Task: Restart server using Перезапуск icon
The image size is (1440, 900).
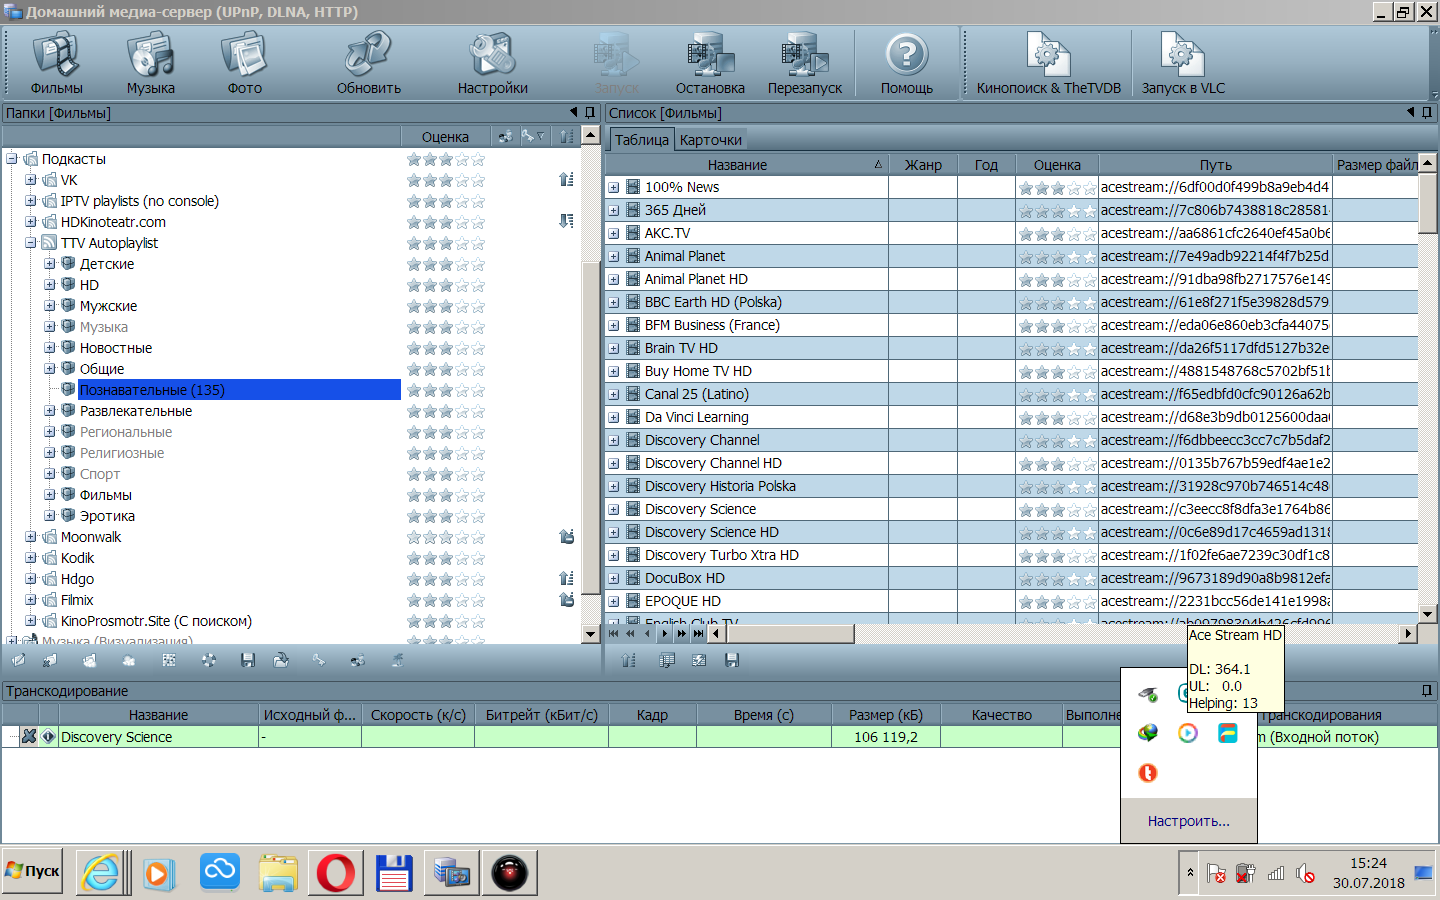Action: point(805,62)
